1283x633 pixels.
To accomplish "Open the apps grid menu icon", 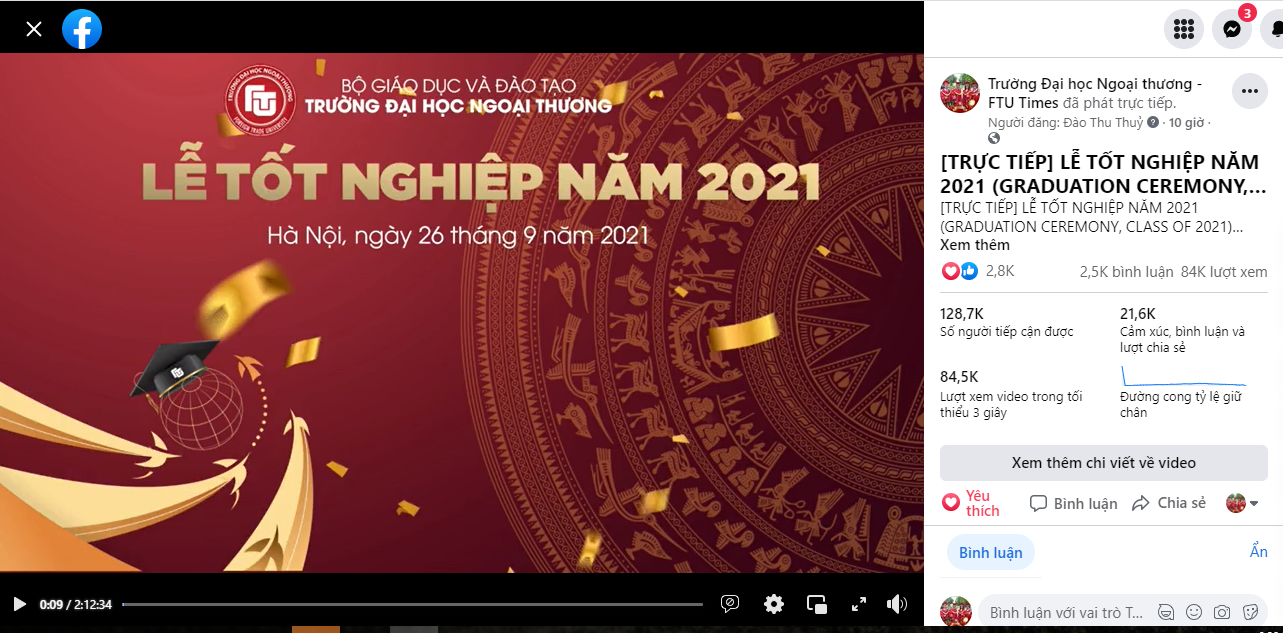I will [x=1184, y=29].
